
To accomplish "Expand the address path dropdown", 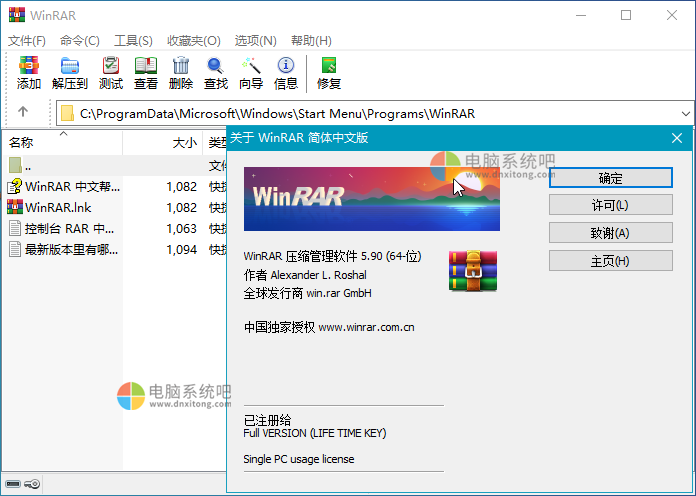I will (685, 114).
